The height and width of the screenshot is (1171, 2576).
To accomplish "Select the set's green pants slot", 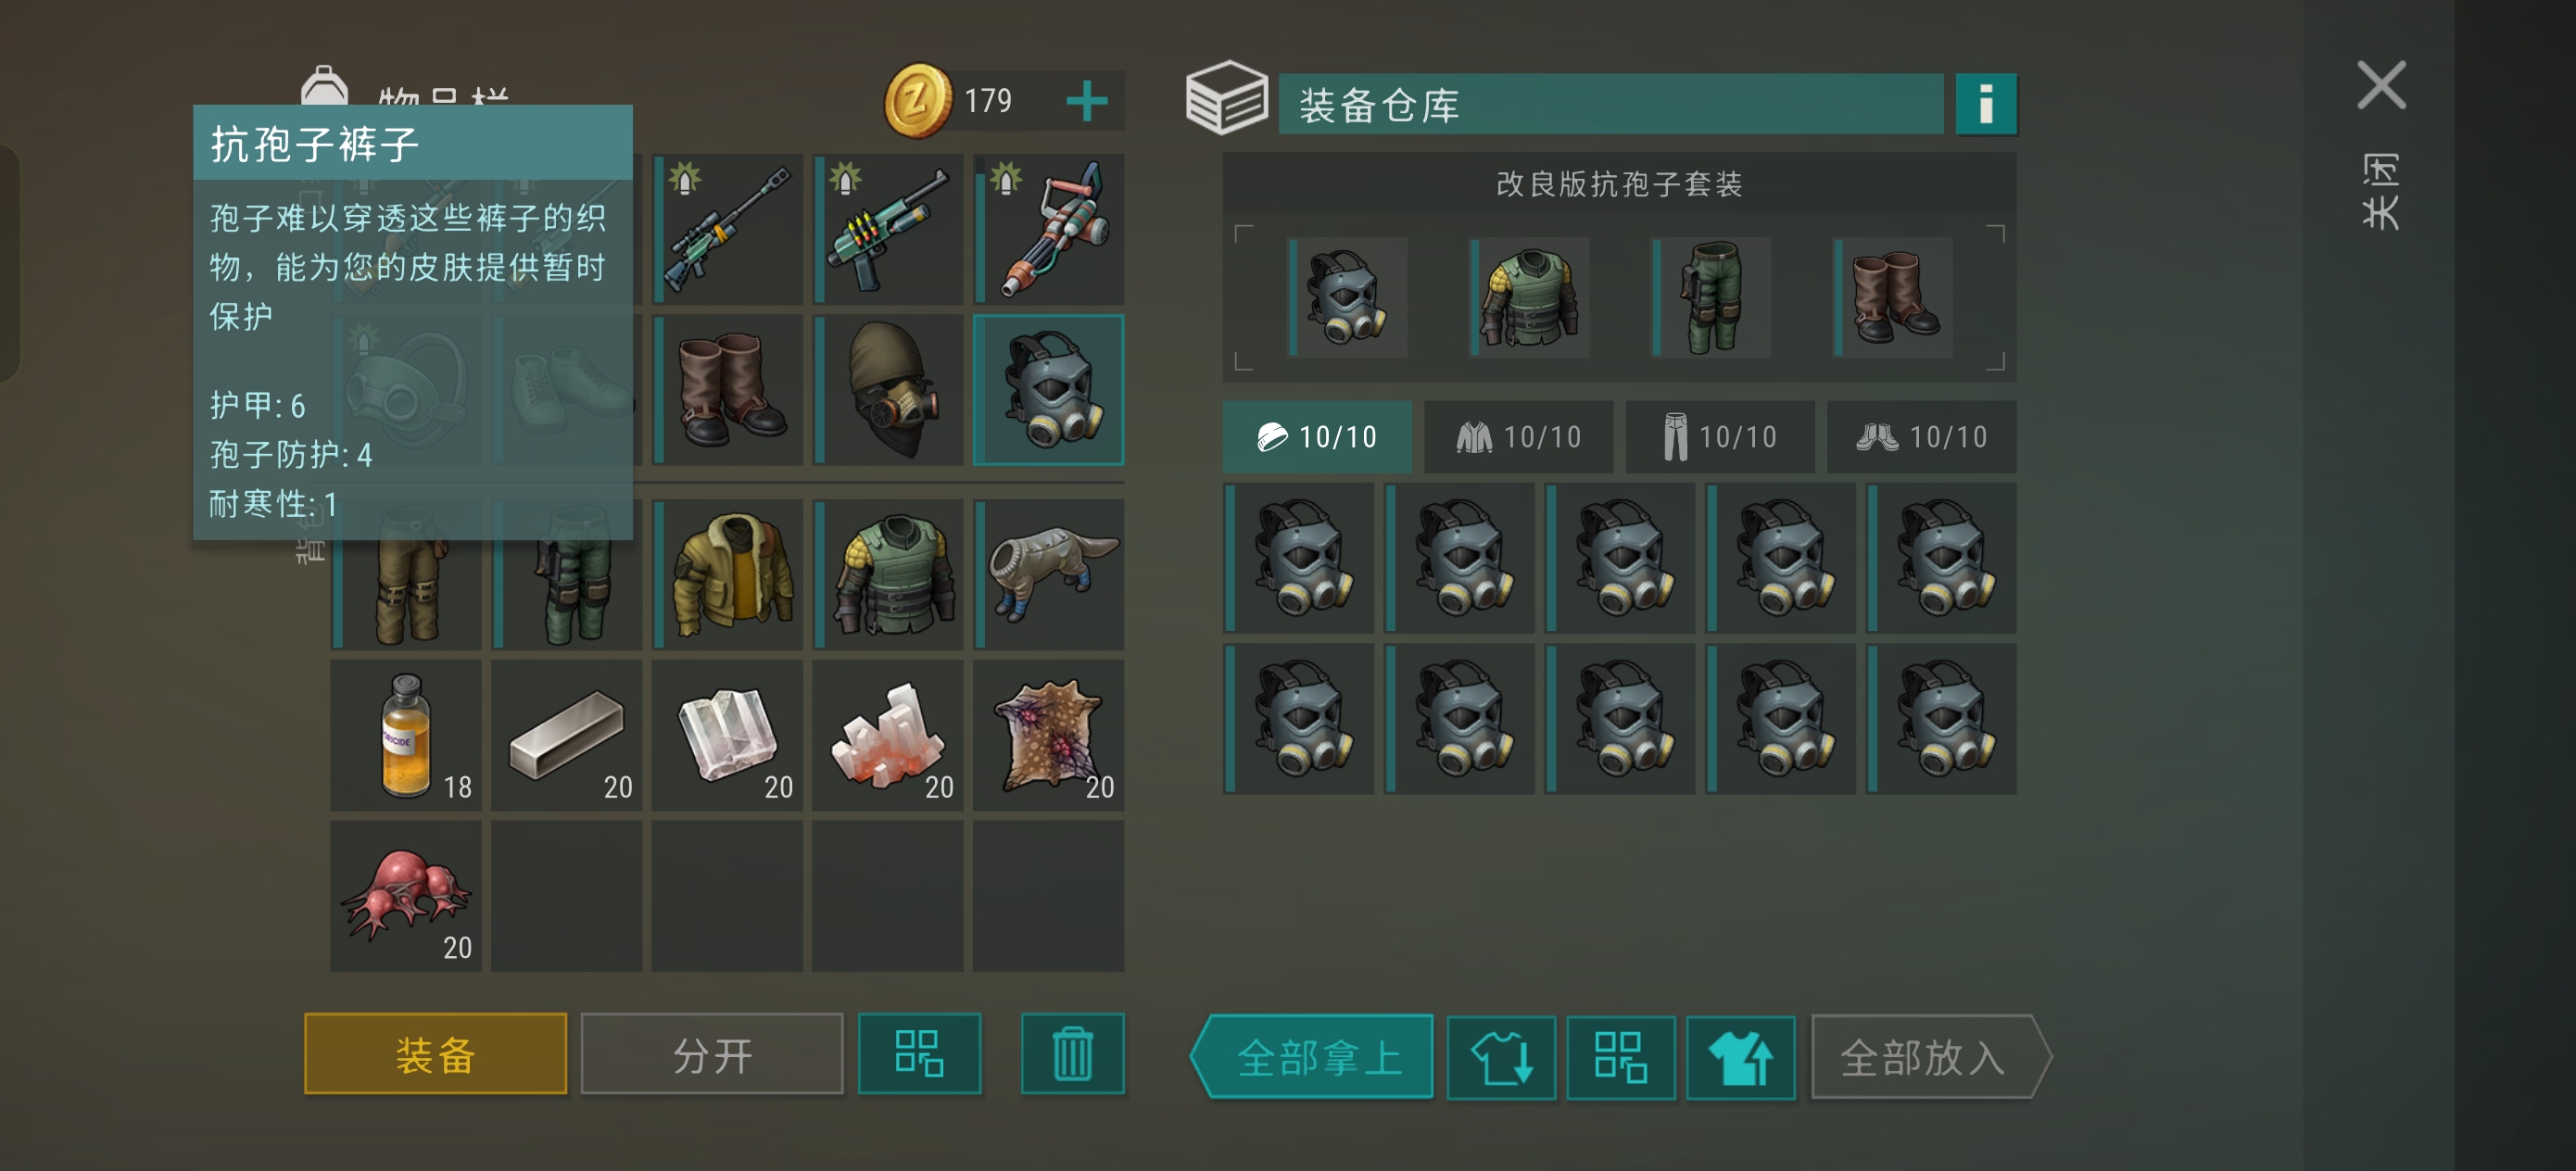I will pyautogui.click(x=1711, y=298).
